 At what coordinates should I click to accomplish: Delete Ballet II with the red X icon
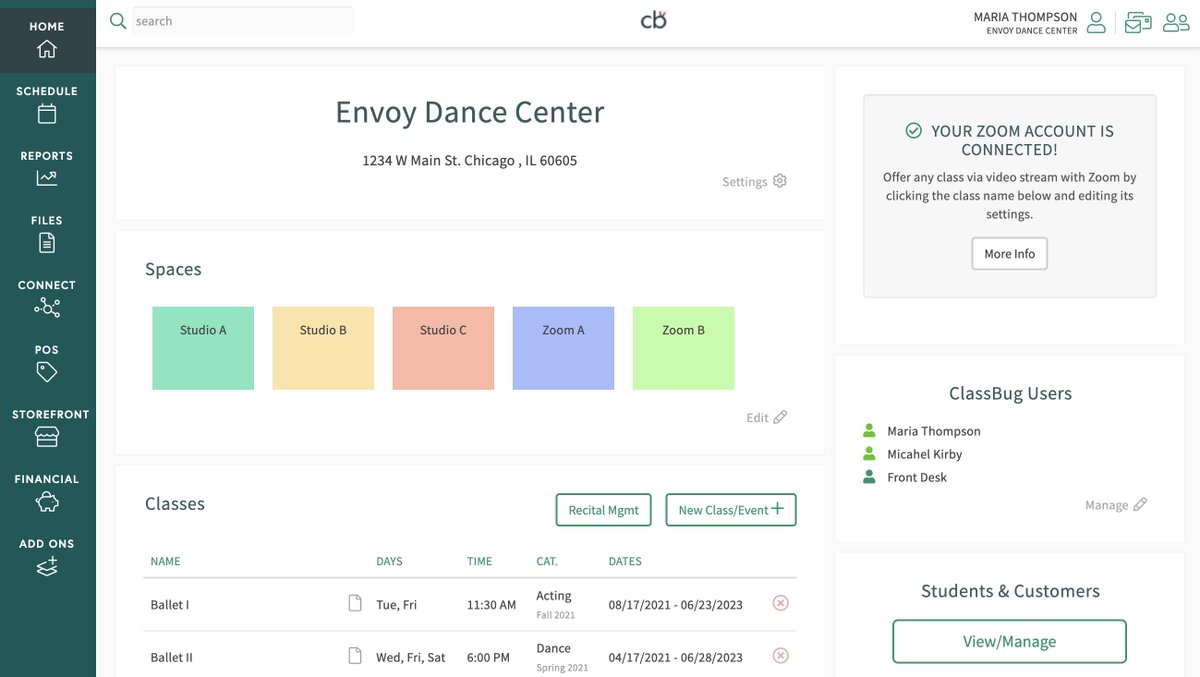[781, 656]
